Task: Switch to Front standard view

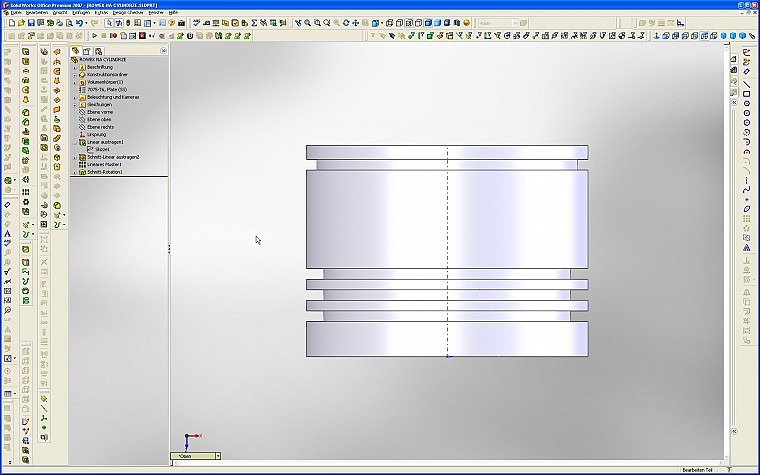Action: point(664,35)
